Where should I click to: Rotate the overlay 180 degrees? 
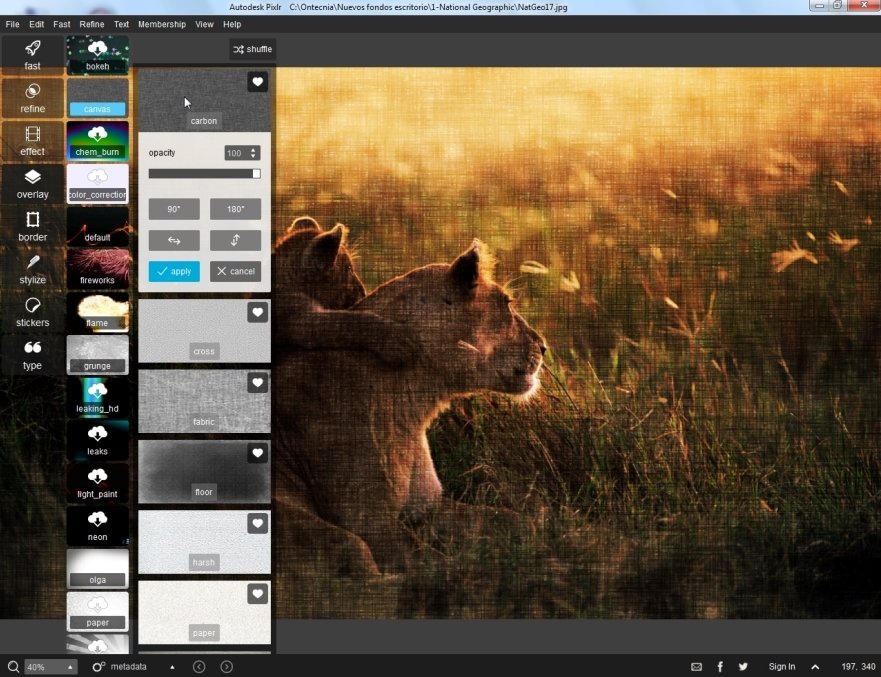(x=235, y=209)
